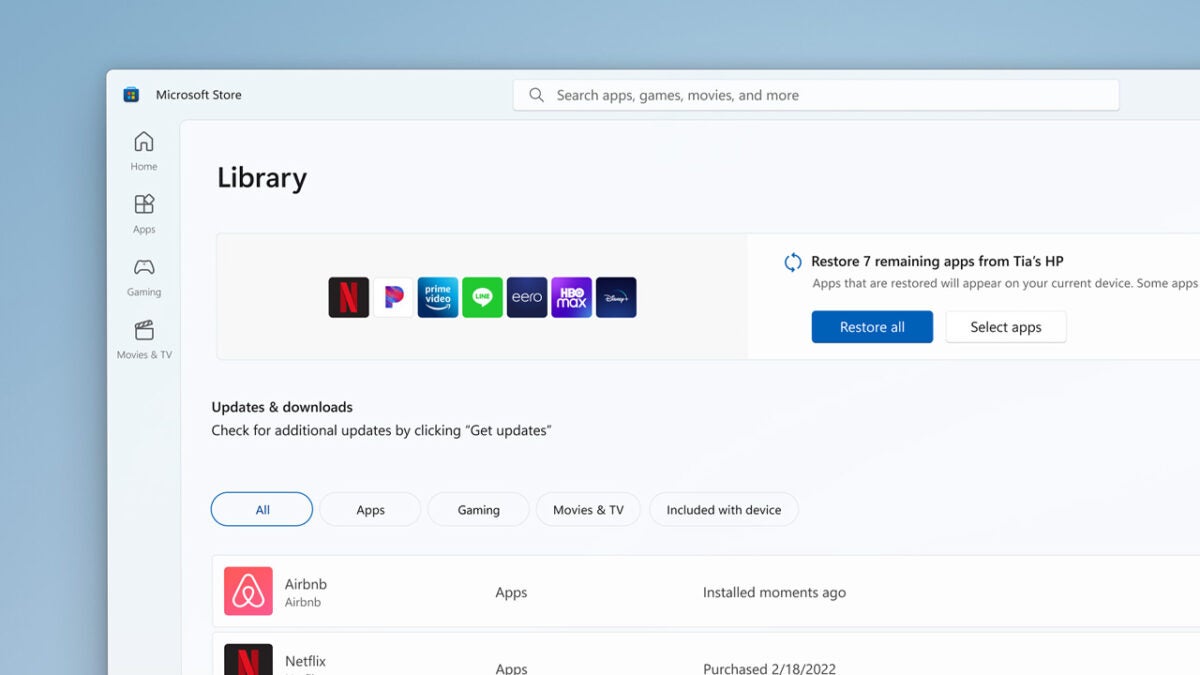Click the restore sync icon near Tia's HP

[792, 261]
